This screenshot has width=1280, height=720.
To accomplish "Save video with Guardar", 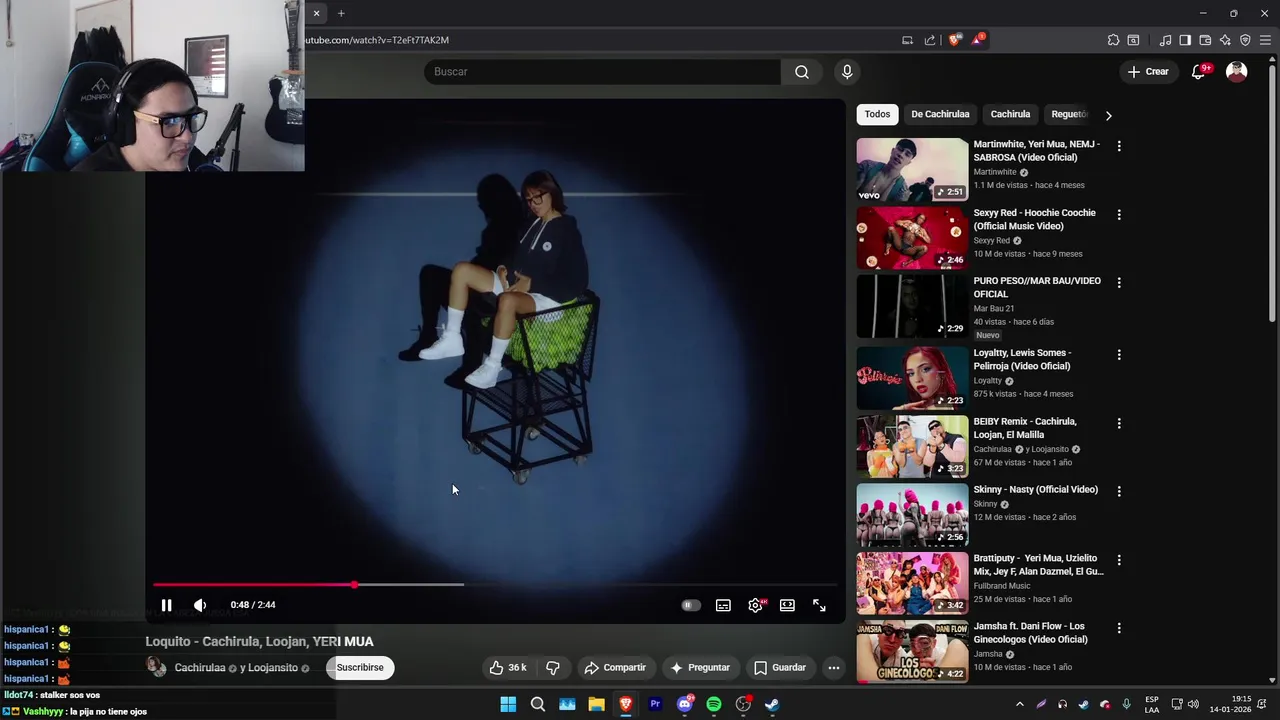I will (x=780, y=667).
